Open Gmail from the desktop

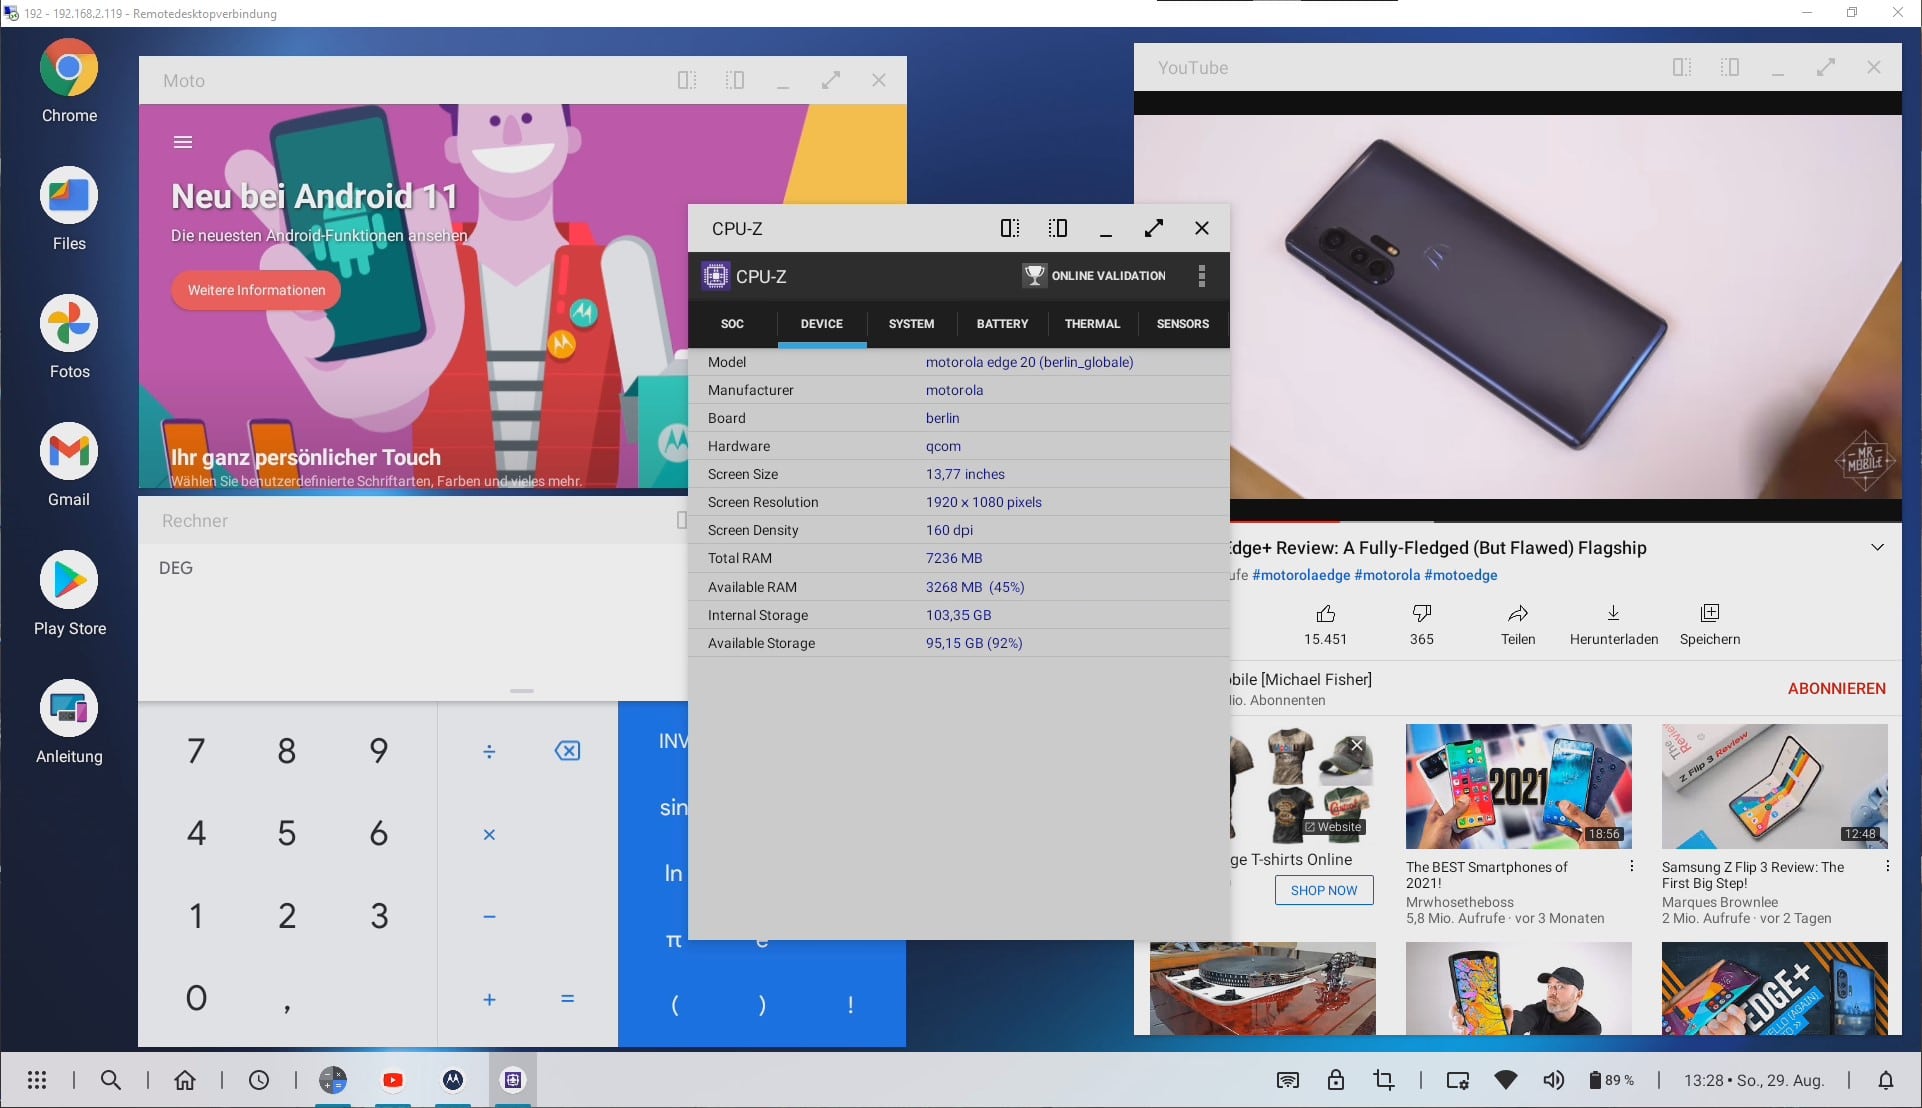tap(69, 451)
